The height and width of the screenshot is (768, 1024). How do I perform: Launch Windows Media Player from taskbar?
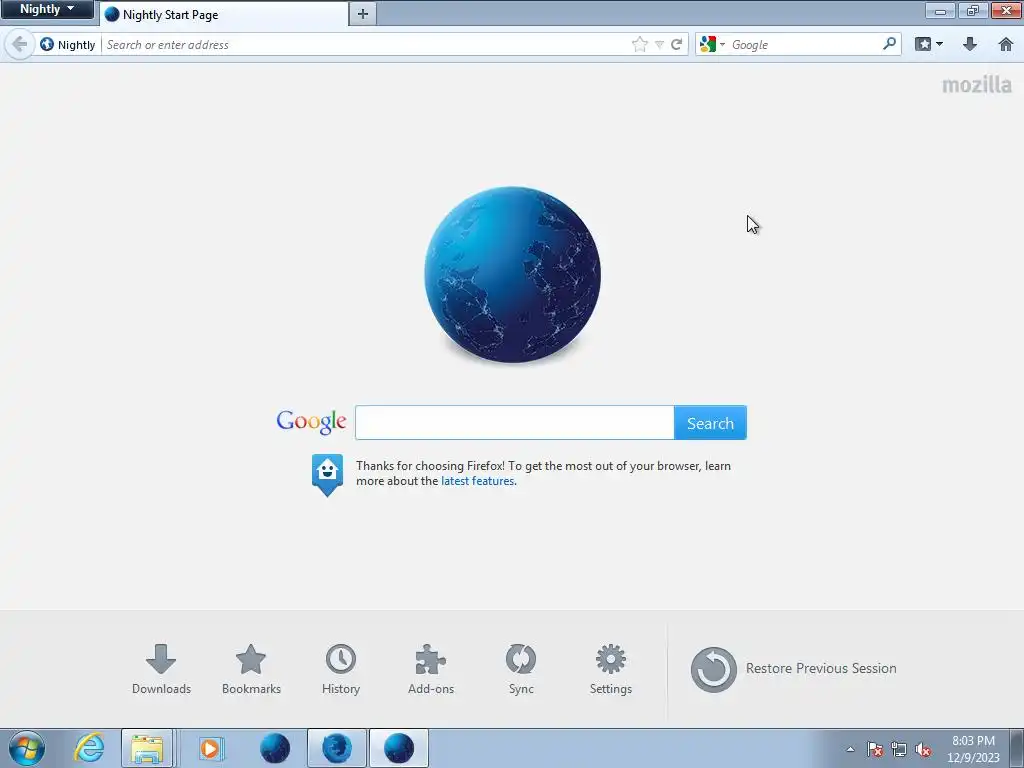point(211,748)
